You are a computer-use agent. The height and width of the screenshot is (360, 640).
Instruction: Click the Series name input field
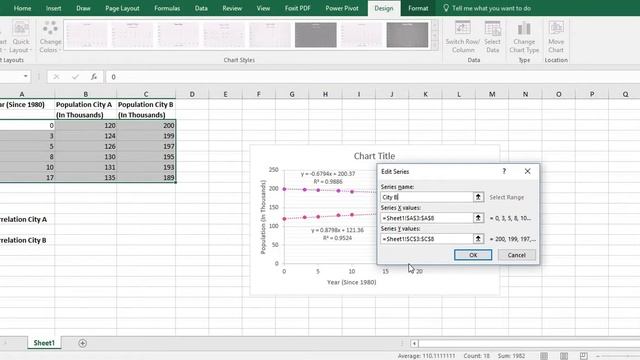(x=427, y=197)
